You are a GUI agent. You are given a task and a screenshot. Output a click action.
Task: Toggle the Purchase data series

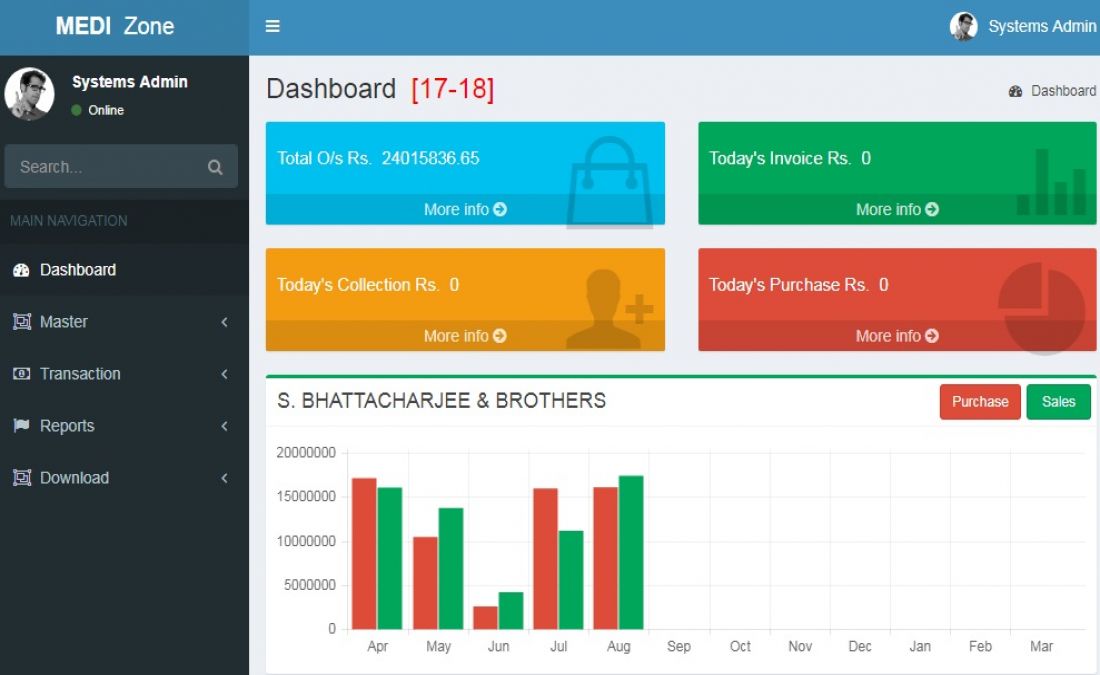(980, 401)
